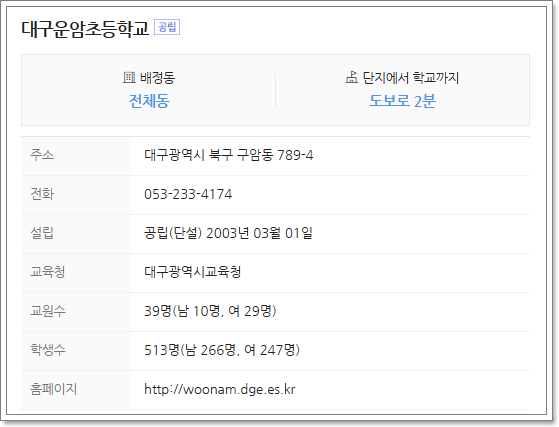
Task: Click the student count 513명(남 266명, 여 247명)
Action: click(222, 350)
